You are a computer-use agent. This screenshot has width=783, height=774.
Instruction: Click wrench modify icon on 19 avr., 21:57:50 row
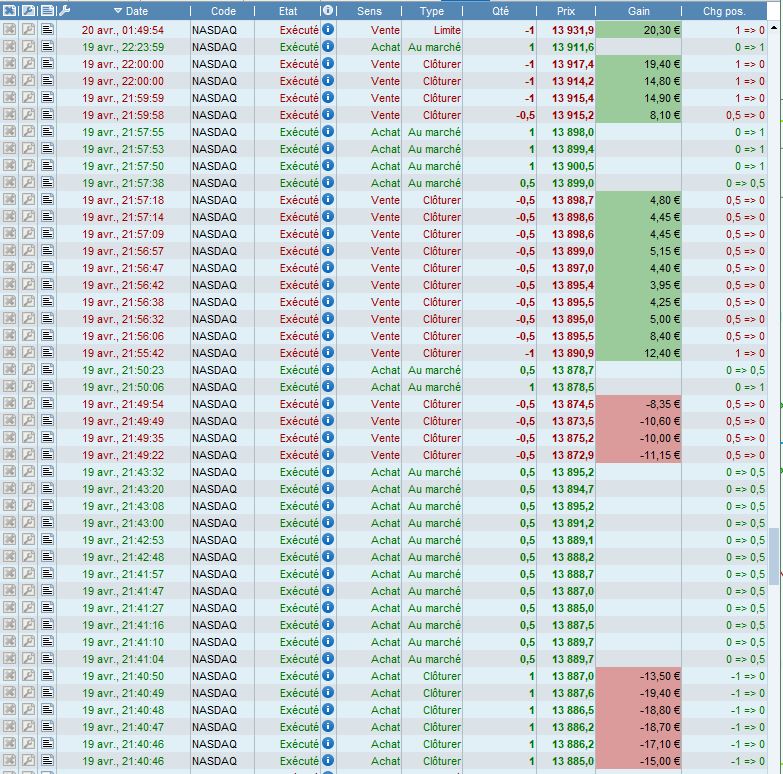[x=28, y=165]
